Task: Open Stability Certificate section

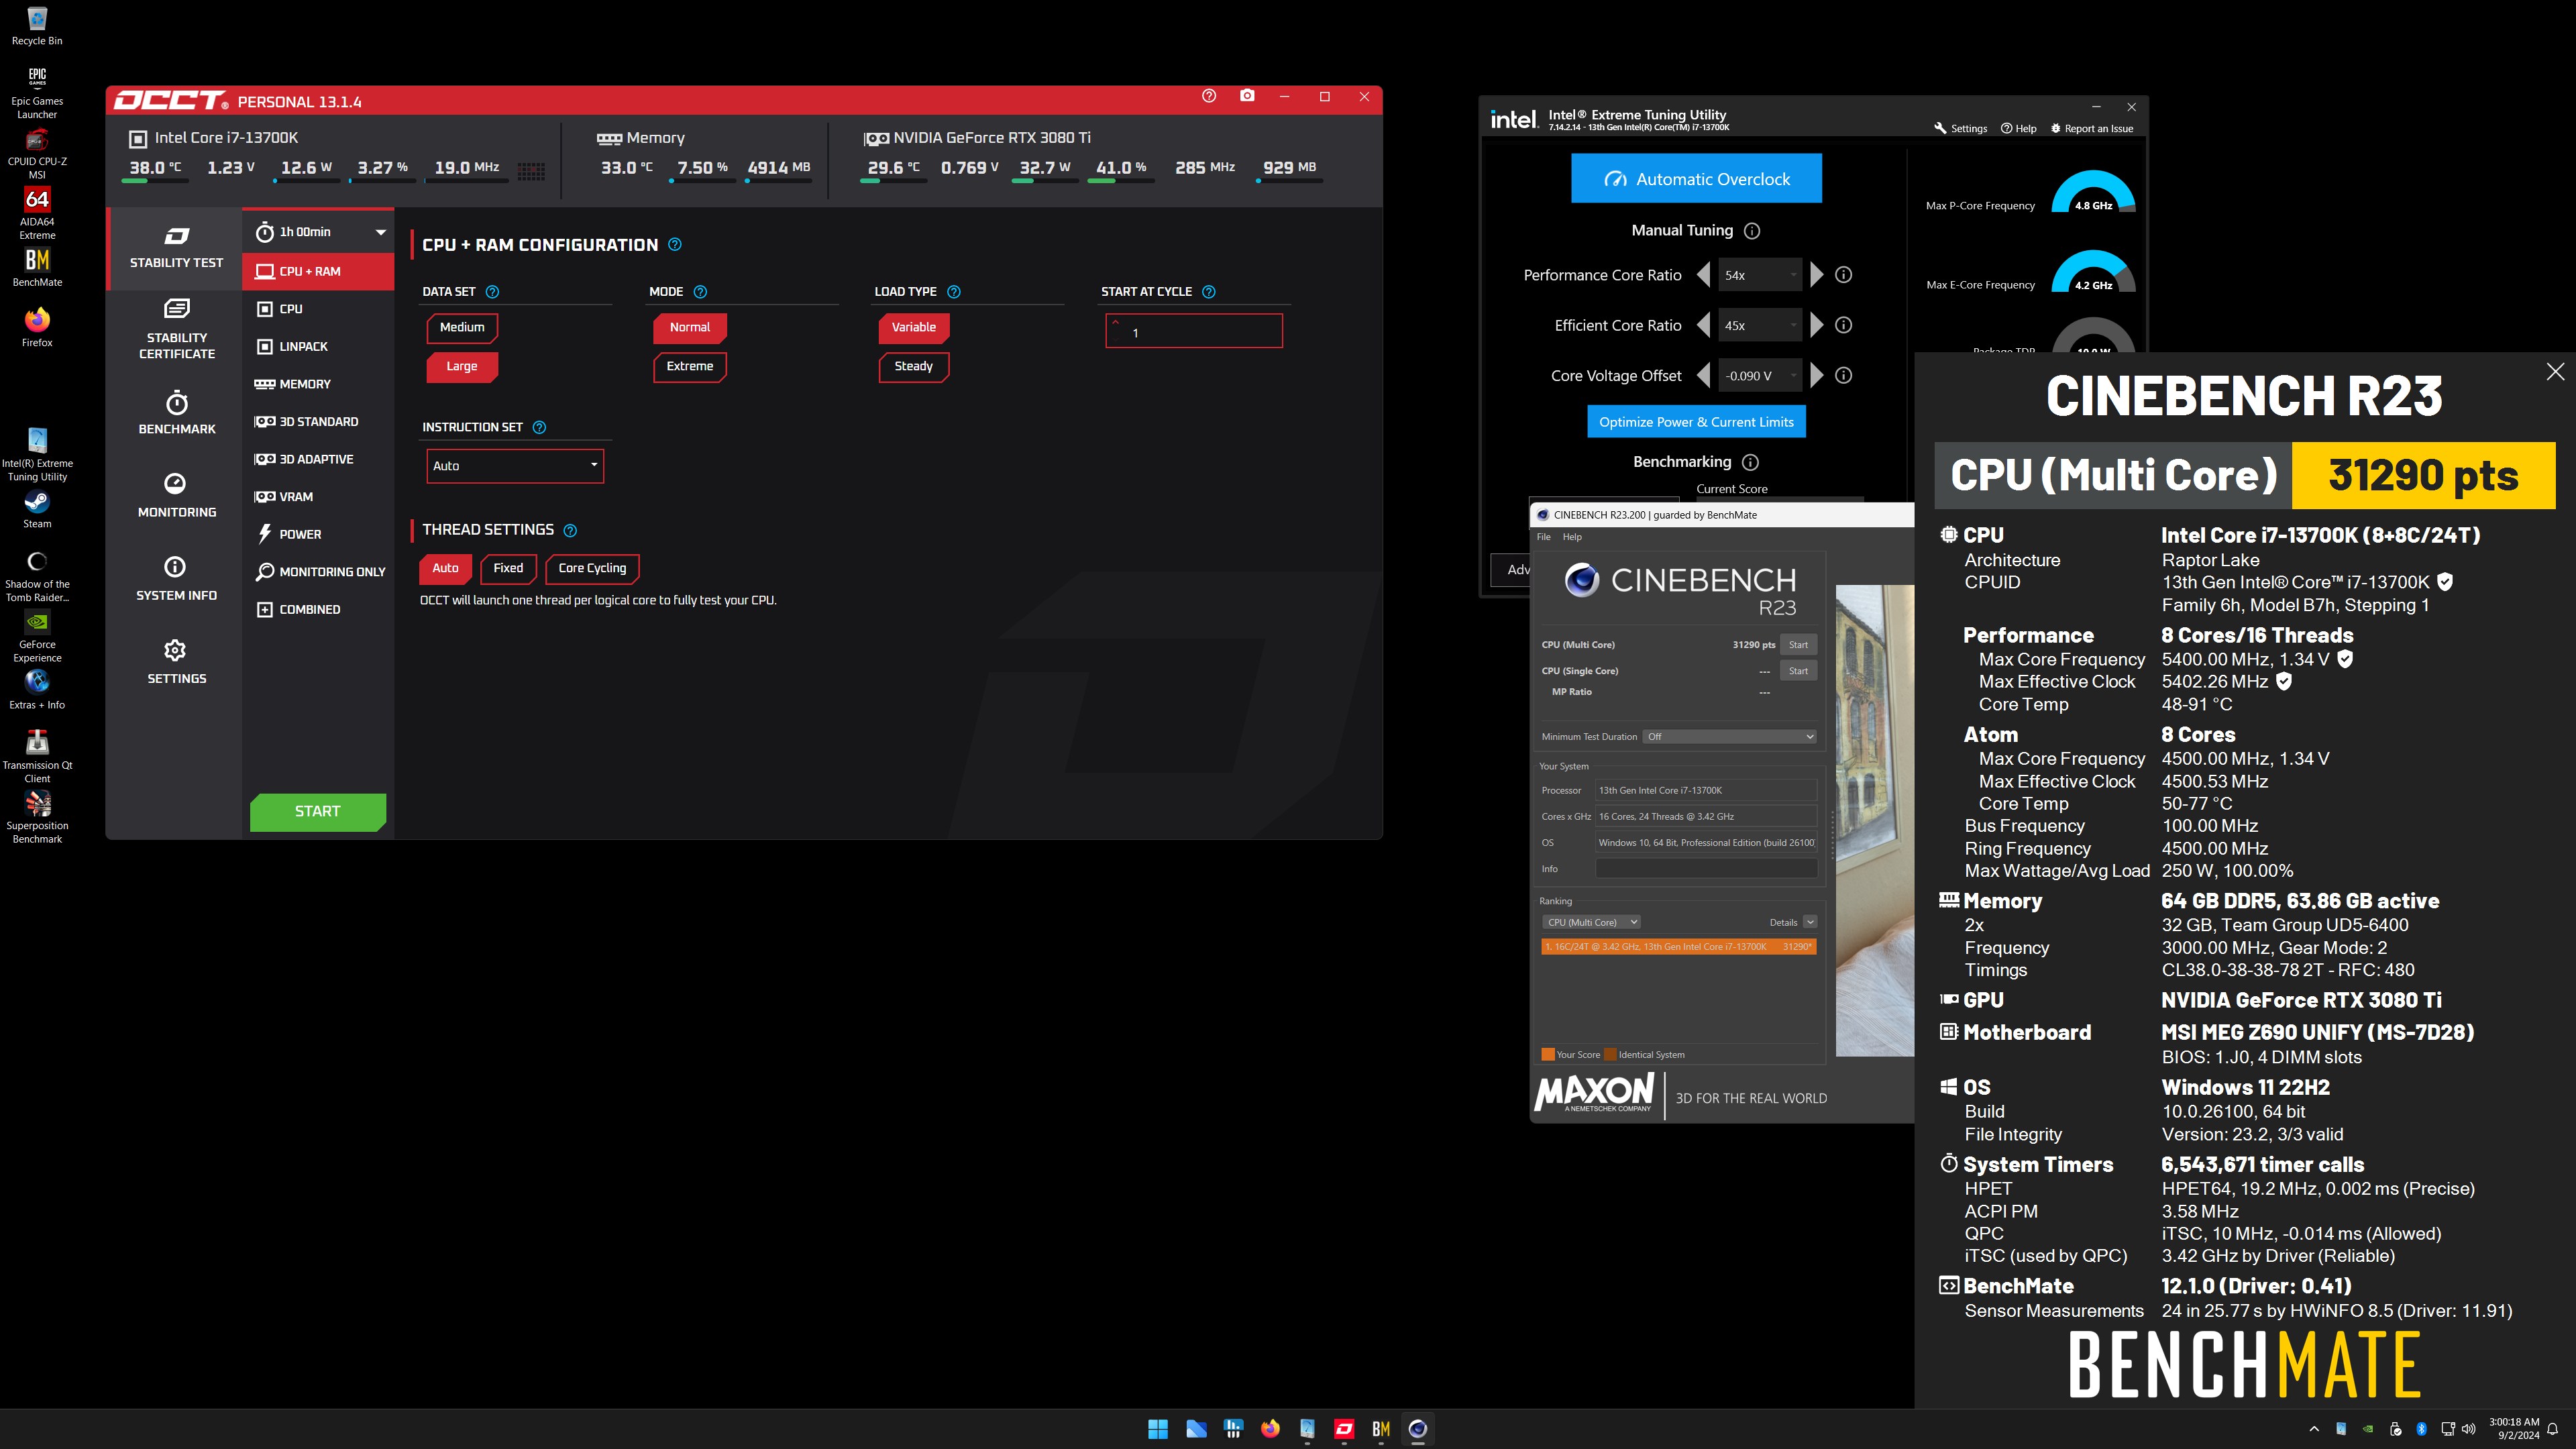Action: [x=176, y=329]
